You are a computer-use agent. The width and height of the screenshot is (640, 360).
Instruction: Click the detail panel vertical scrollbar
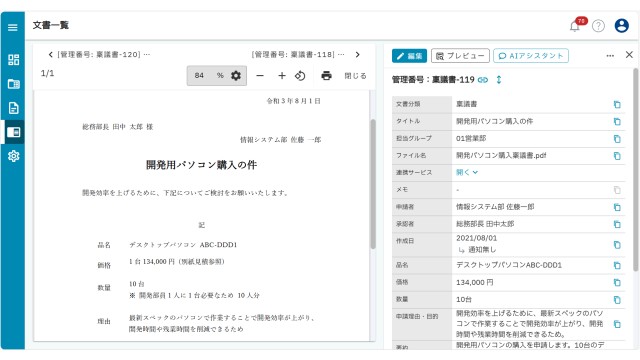636,169
